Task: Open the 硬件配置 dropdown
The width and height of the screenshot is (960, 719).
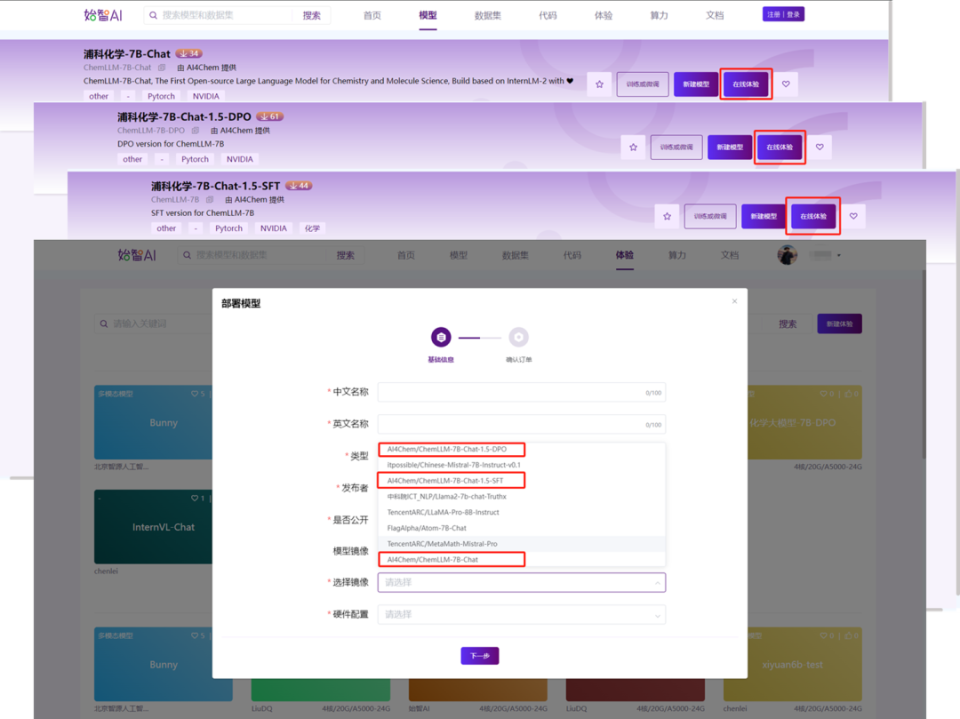Action: [x=520, y=614]
